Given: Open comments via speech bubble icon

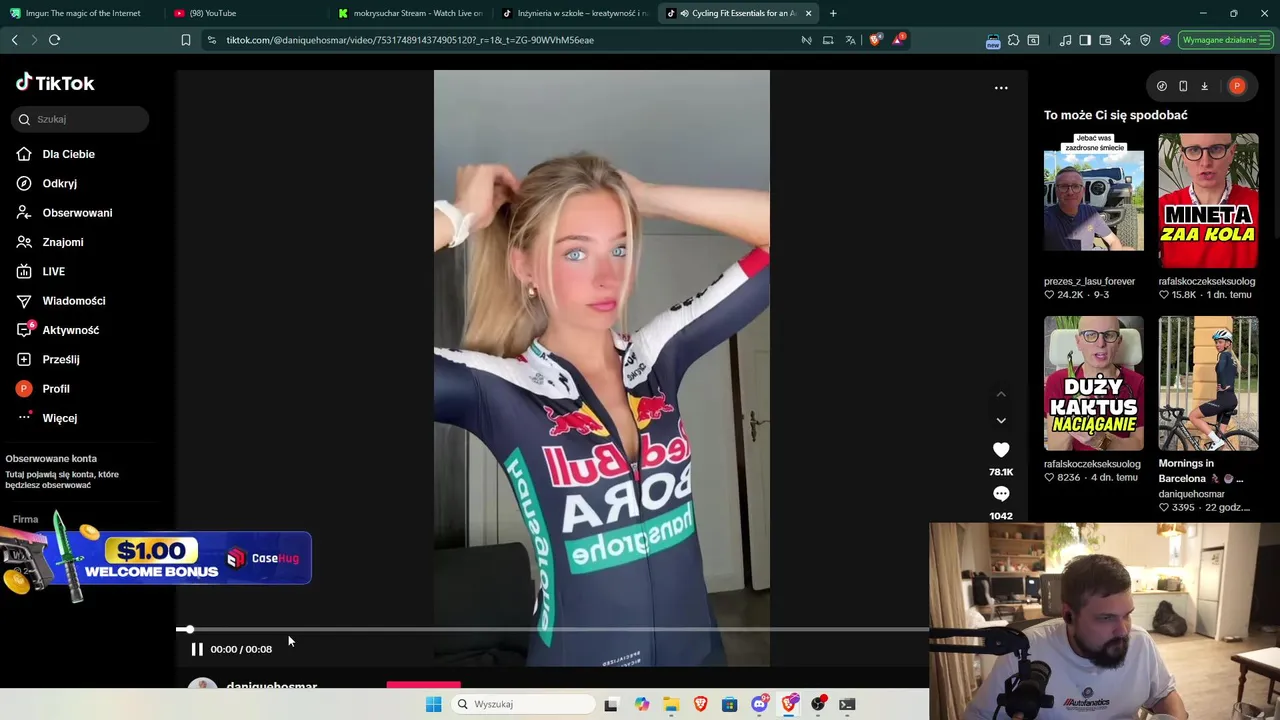Looking at the screenshot, I should (1001, 494).
